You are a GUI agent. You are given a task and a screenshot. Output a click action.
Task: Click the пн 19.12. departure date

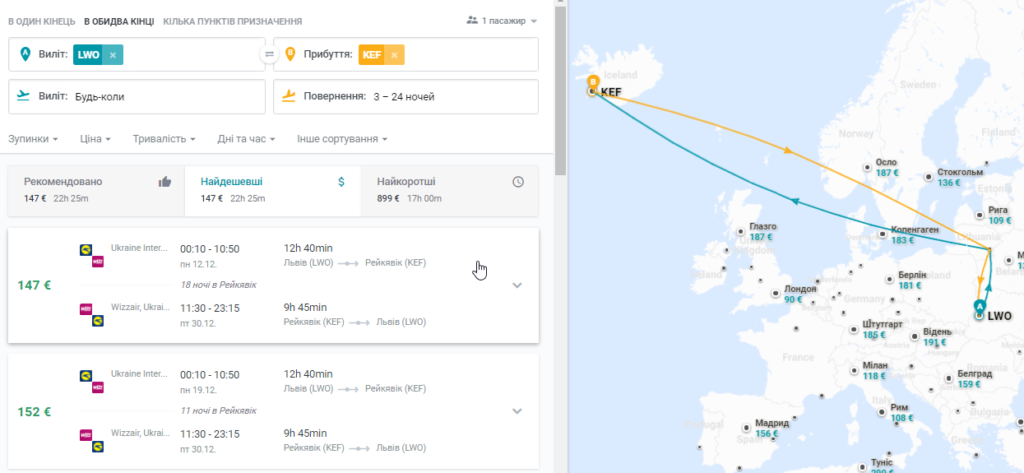click(199, 389)
